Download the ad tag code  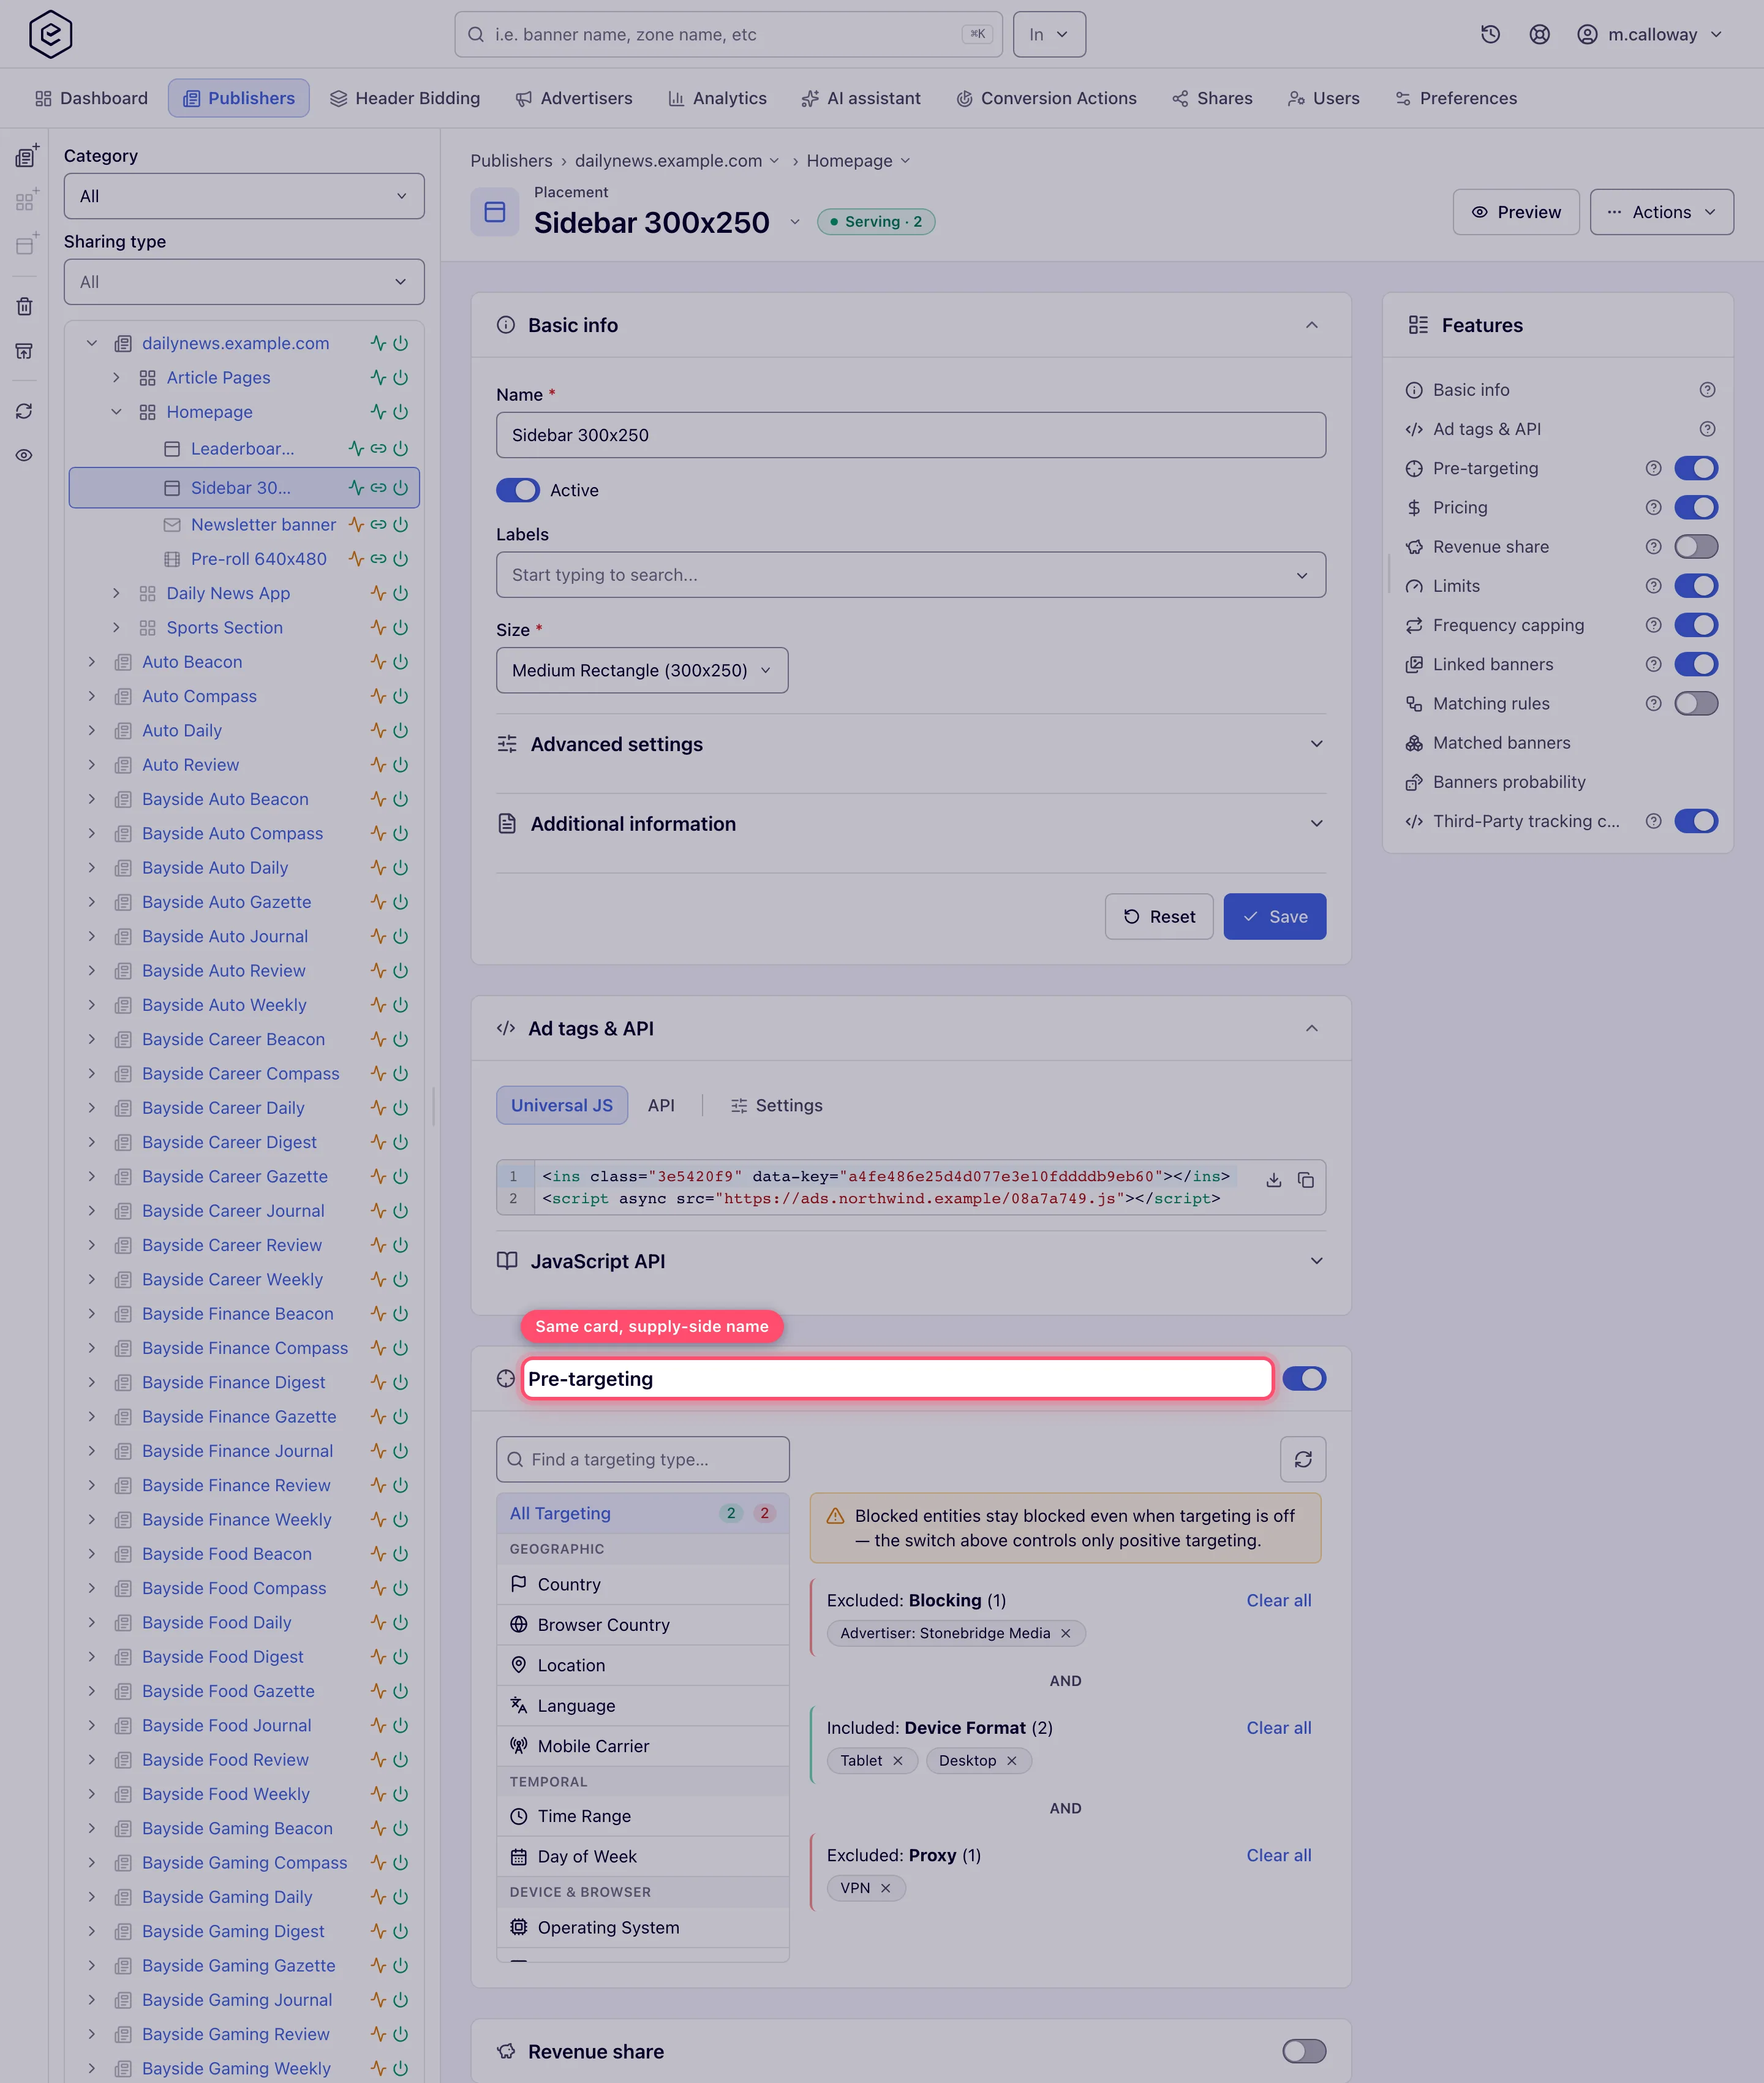coord(1273,1180)
